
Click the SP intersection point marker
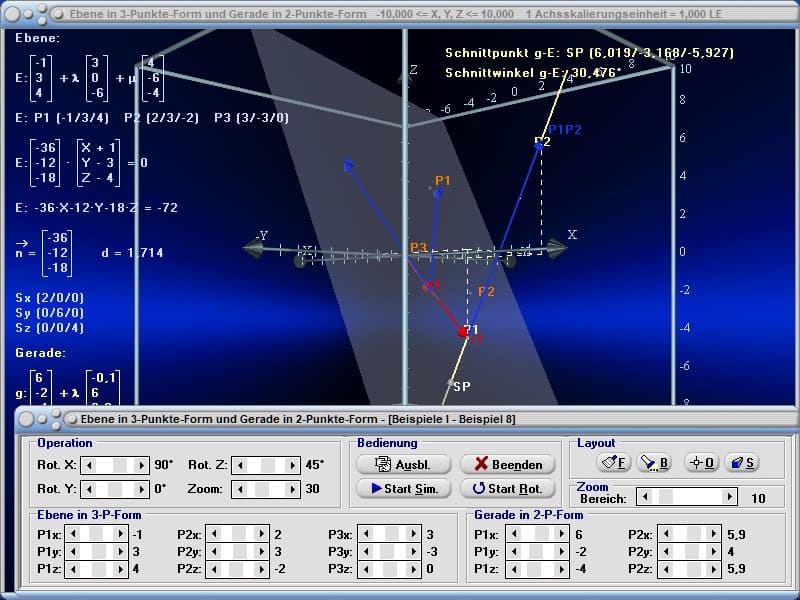click(x=450, y=382)
